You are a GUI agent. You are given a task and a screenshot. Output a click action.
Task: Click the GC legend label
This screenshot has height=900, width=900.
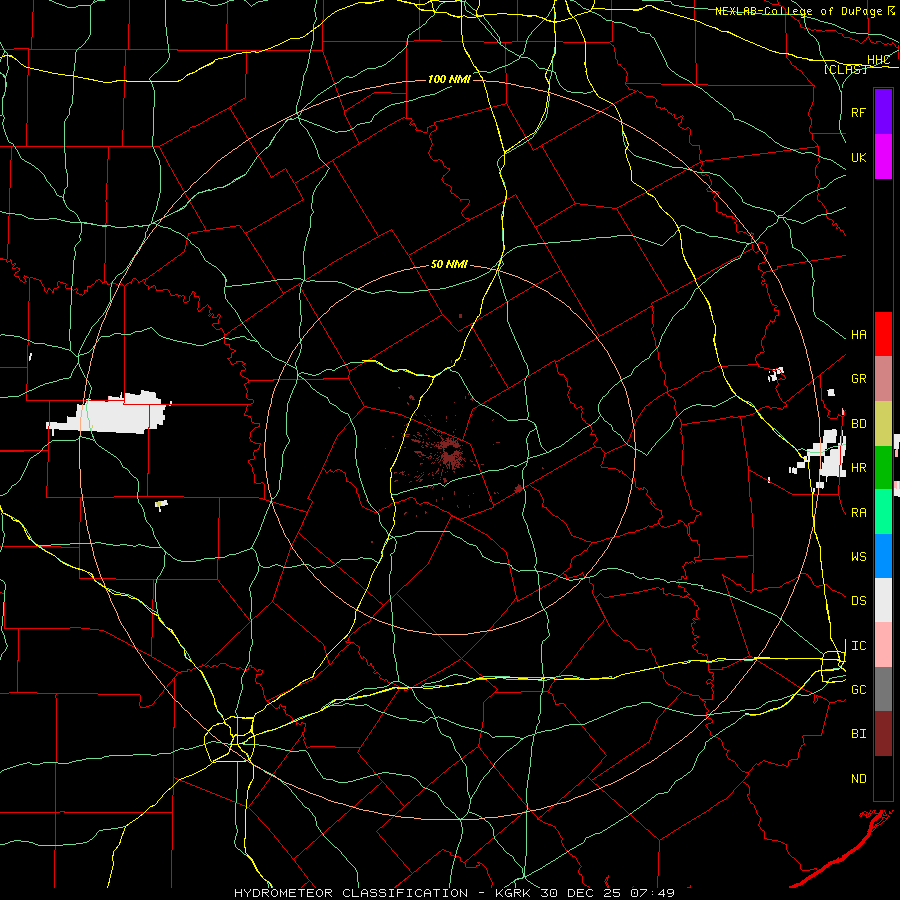tap(858, 690)
